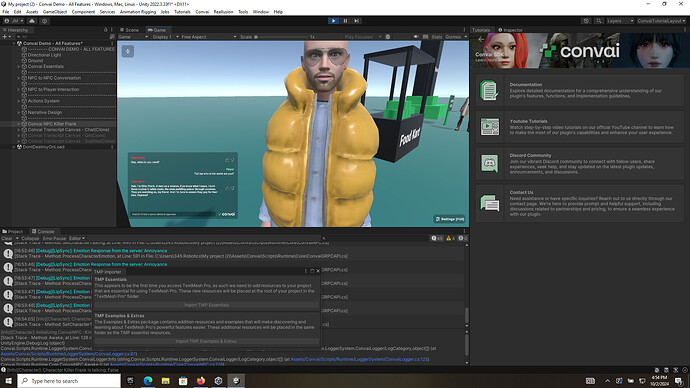Toggle Console Error Pause
This screenshot has width=690, height=388.
coord(54,238)
